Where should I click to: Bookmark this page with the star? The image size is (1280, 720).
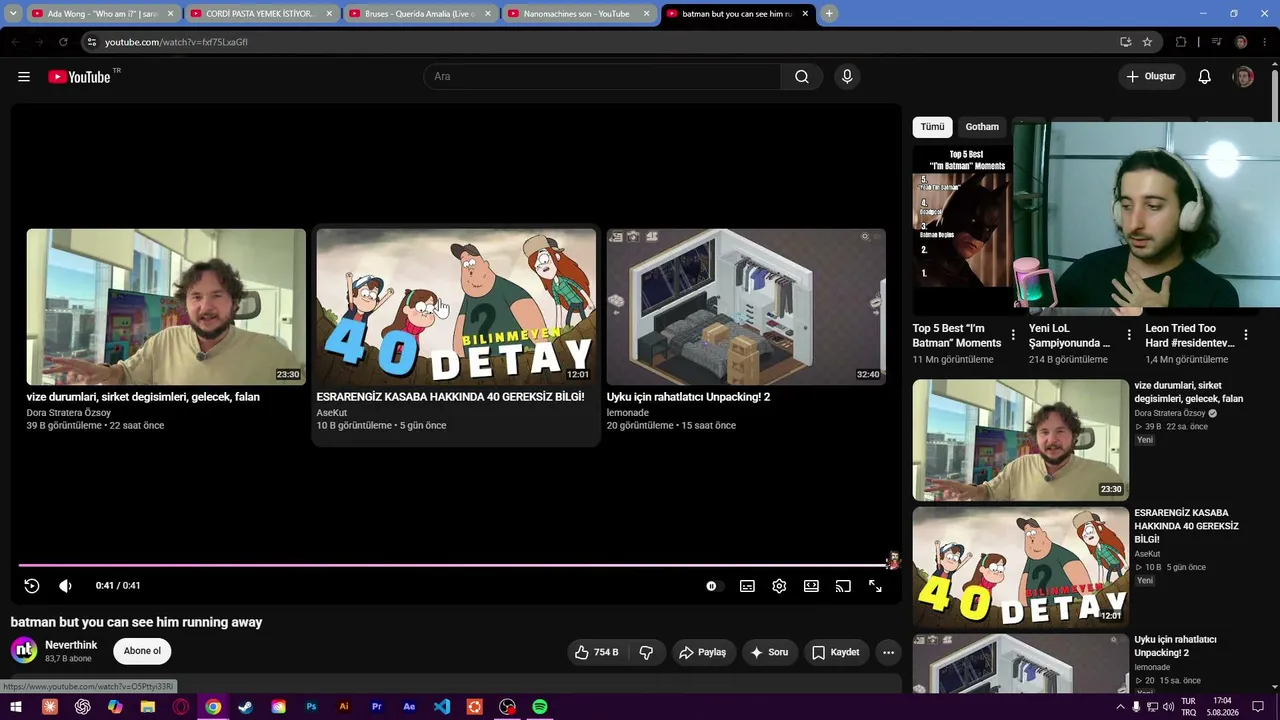[x=1147, y=42]
